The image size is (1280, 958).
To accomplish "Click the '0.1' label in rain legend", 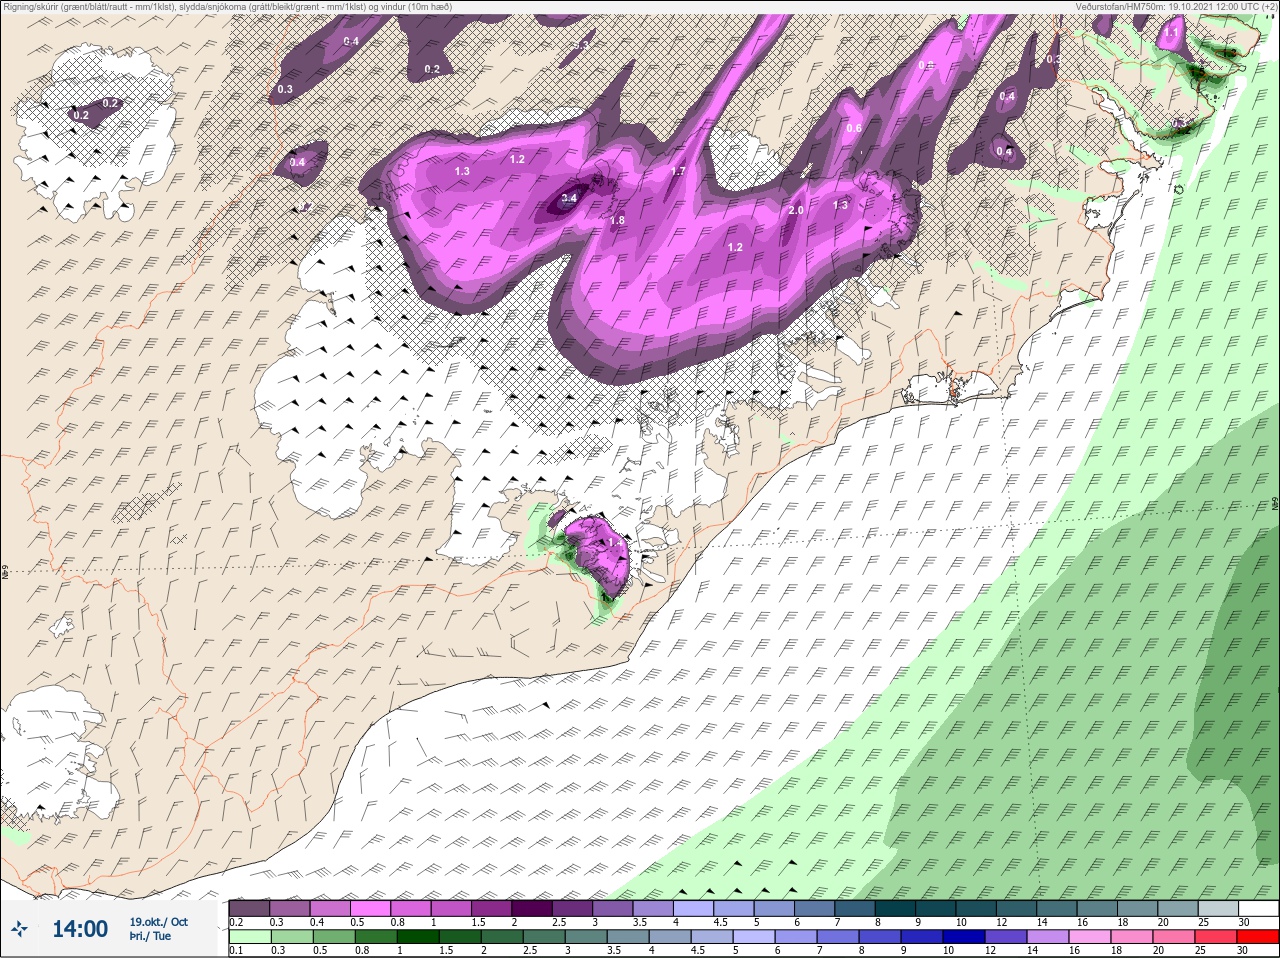I will [x=236, y=951].
